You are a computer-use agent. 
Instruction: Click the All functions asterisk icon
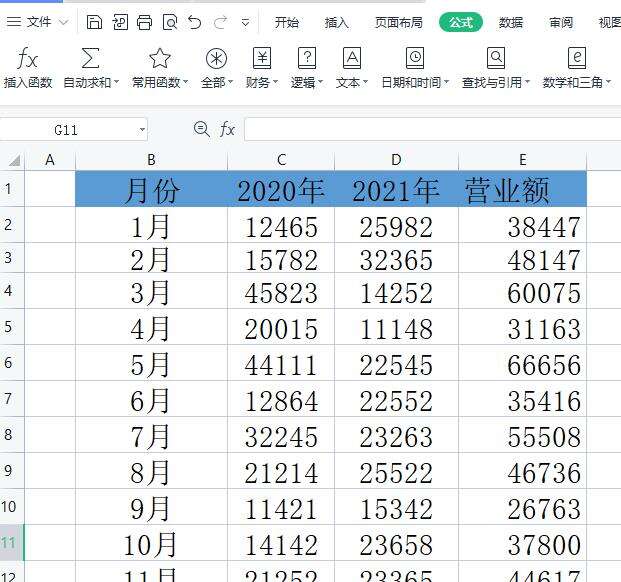216,59
